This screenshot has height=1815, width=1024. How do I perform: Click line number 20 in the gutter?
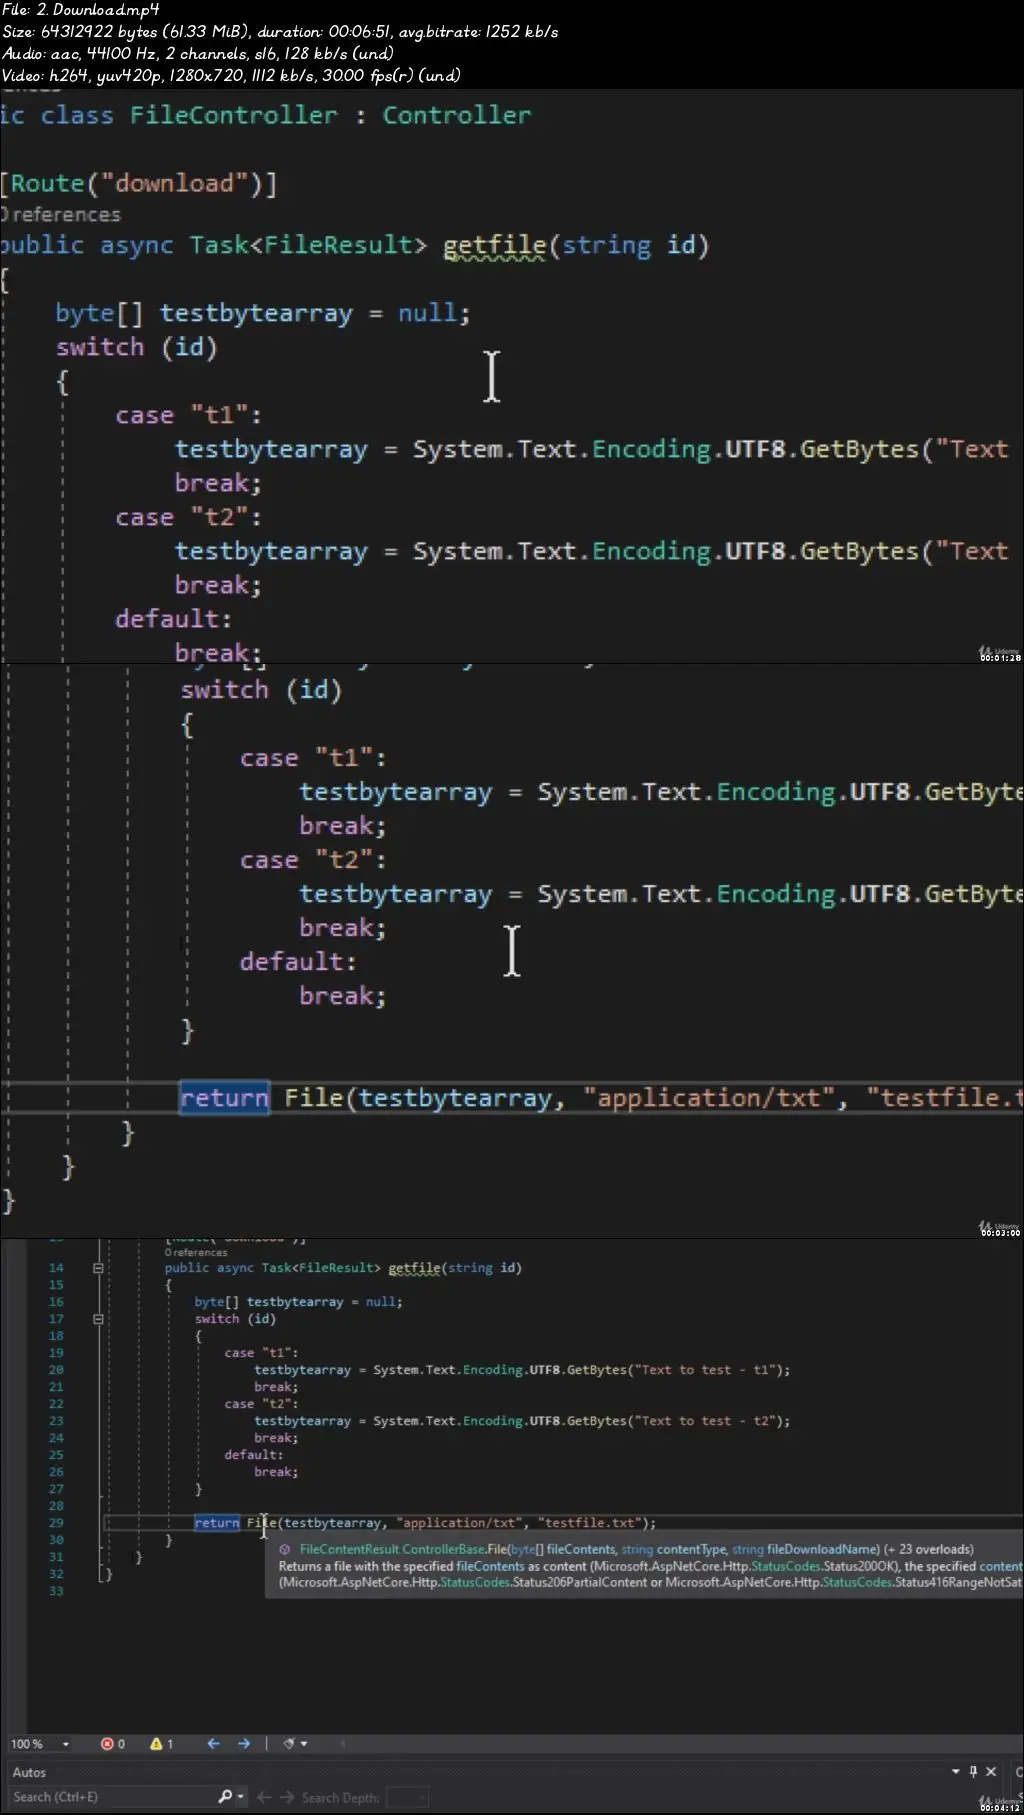[x=56, y=1370]
